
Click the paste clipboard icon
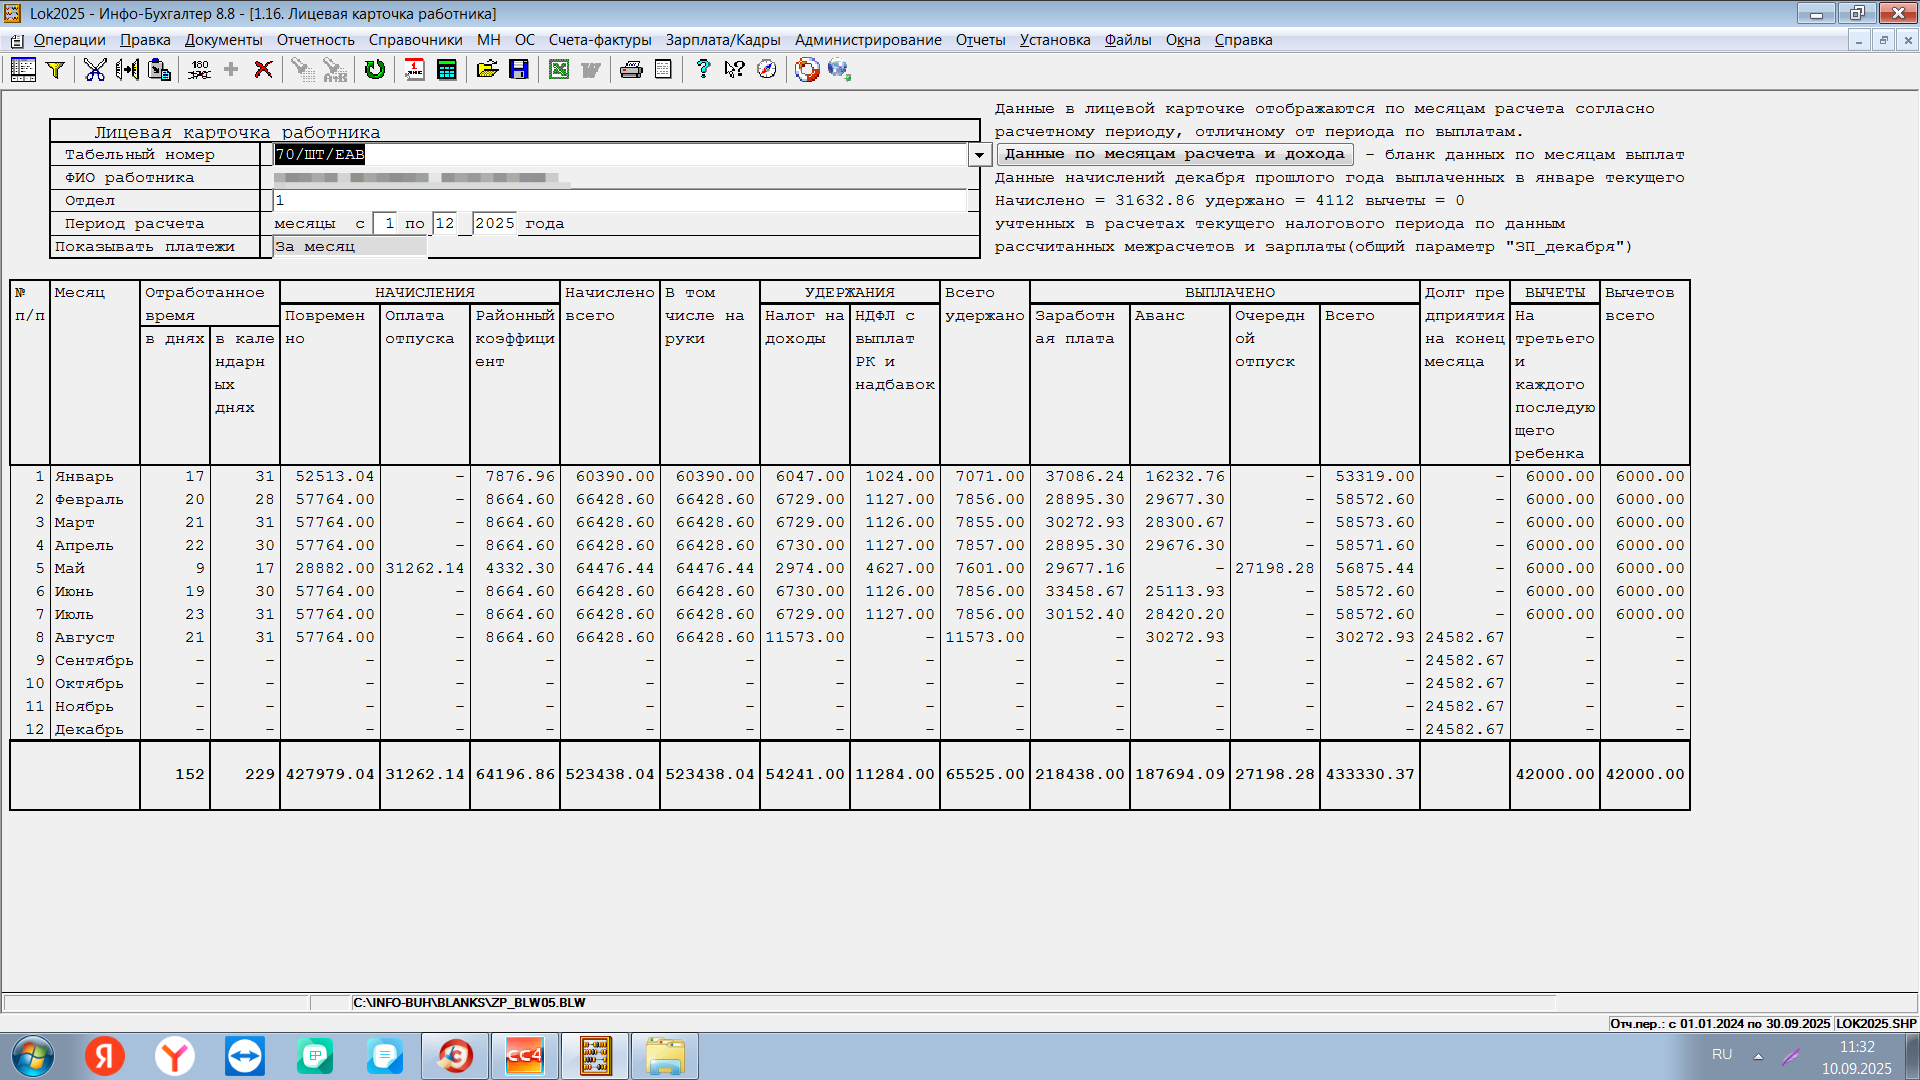159,69
